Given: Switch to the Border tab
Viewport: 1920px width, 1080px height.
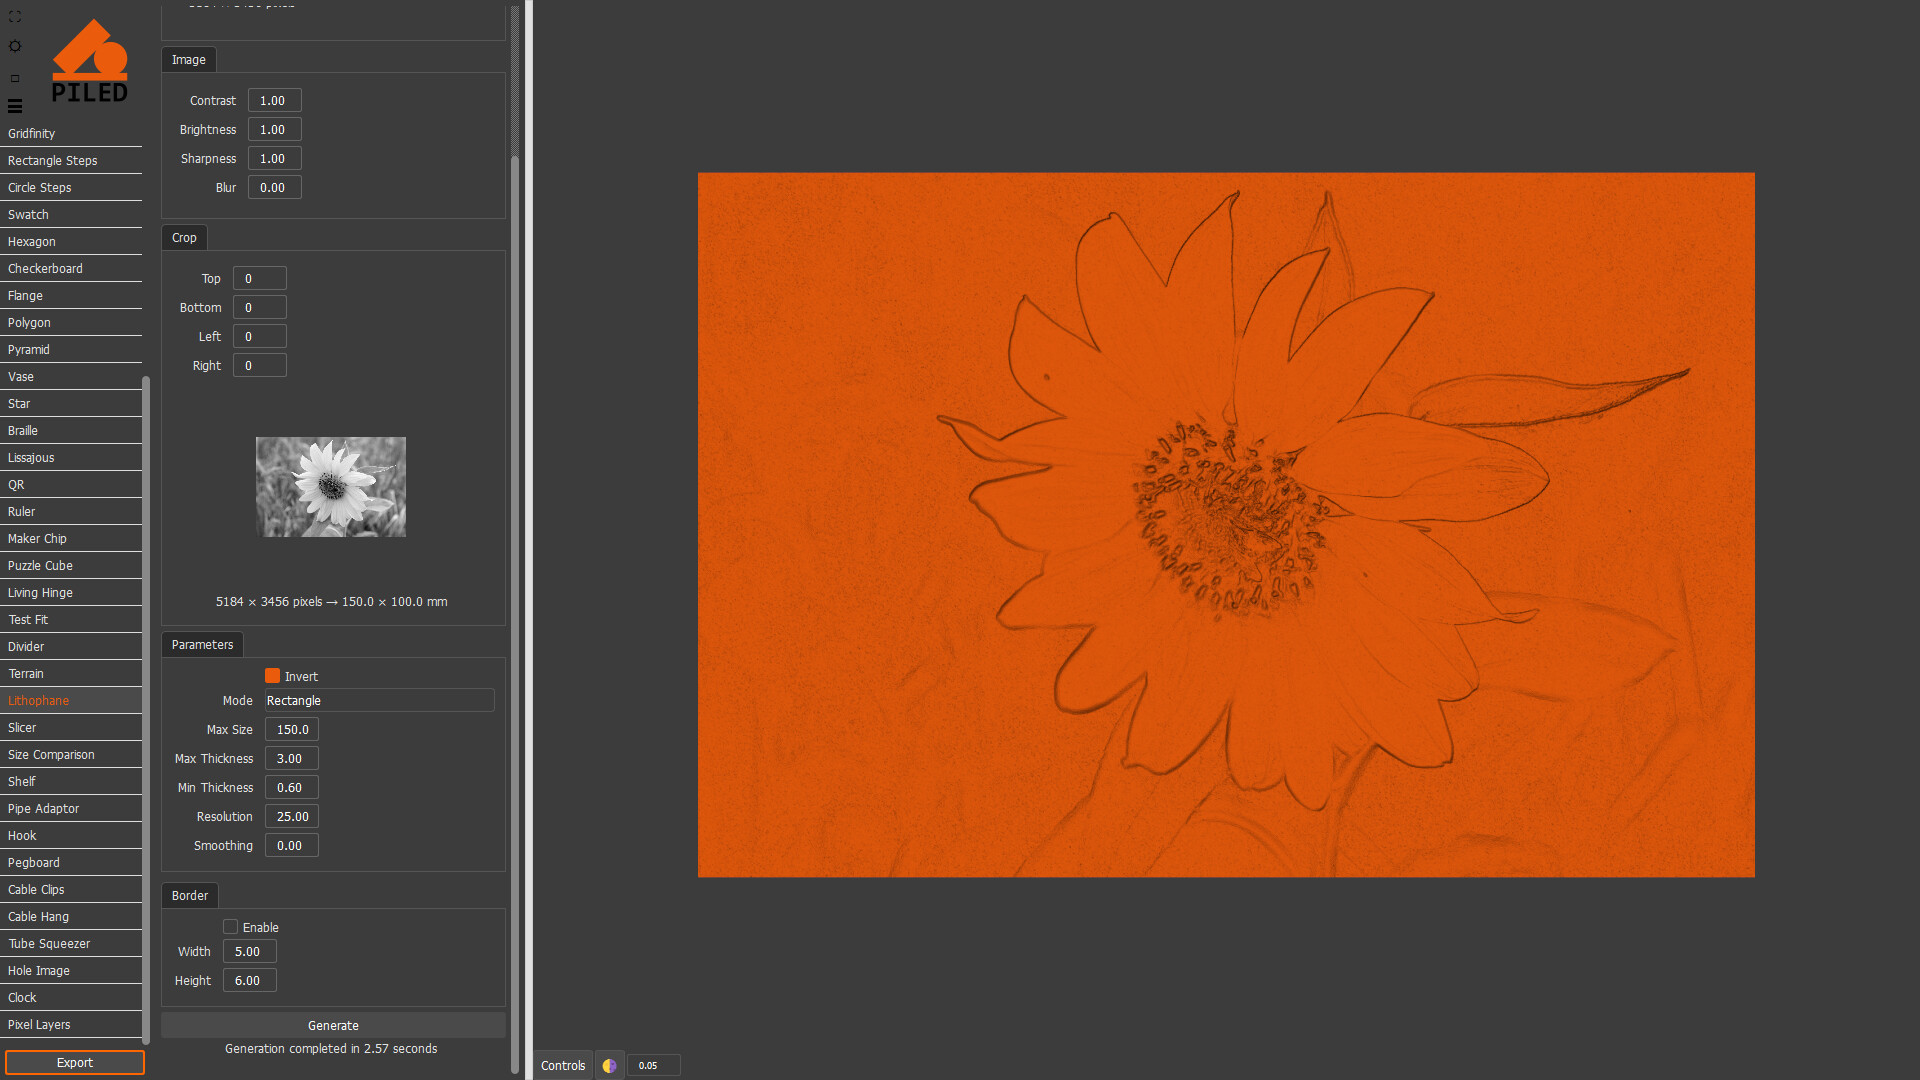Looking at the screenshot, I should tap(189, 895).
